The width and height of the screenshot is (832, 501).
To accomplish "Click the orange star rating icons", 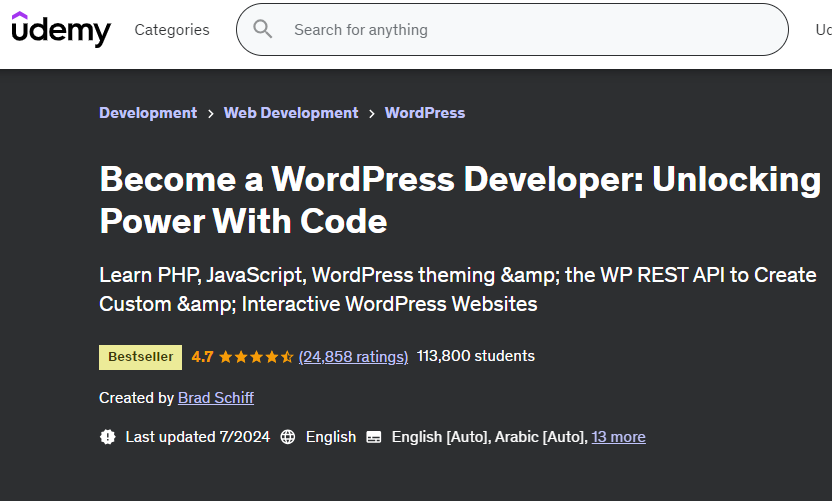I will tap(255, 356).
